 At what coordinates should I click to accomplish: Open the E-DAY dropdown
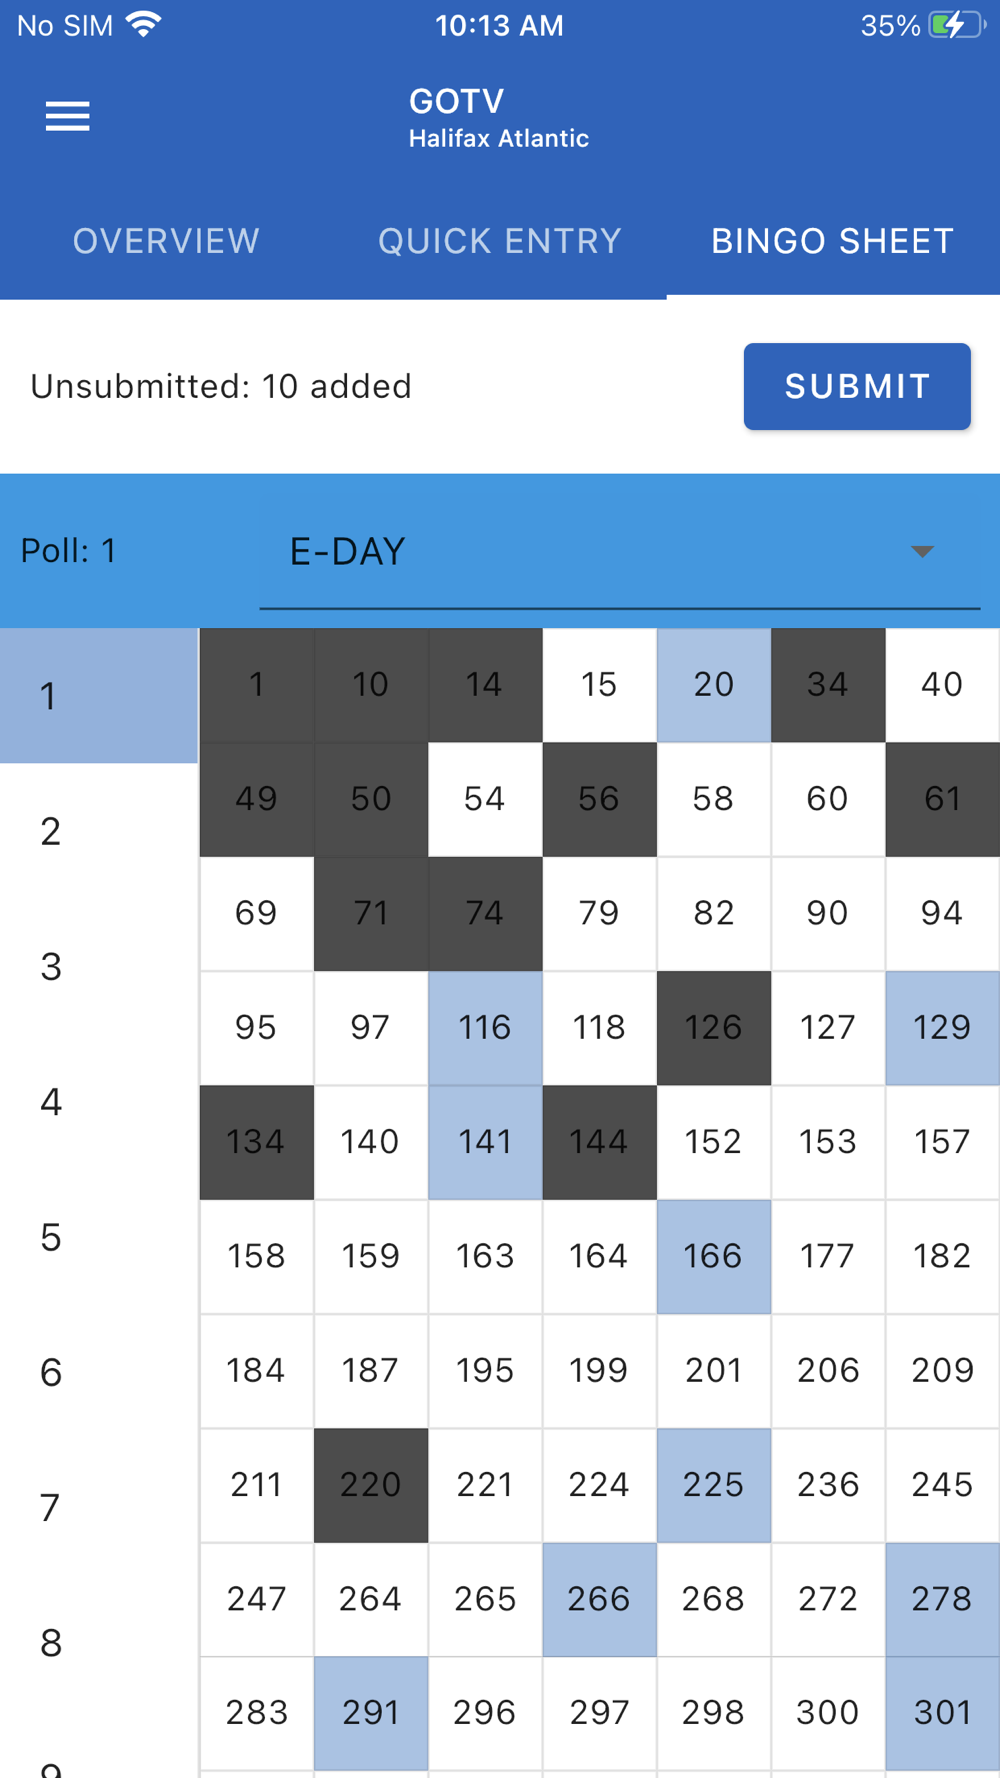coord(600,552)
